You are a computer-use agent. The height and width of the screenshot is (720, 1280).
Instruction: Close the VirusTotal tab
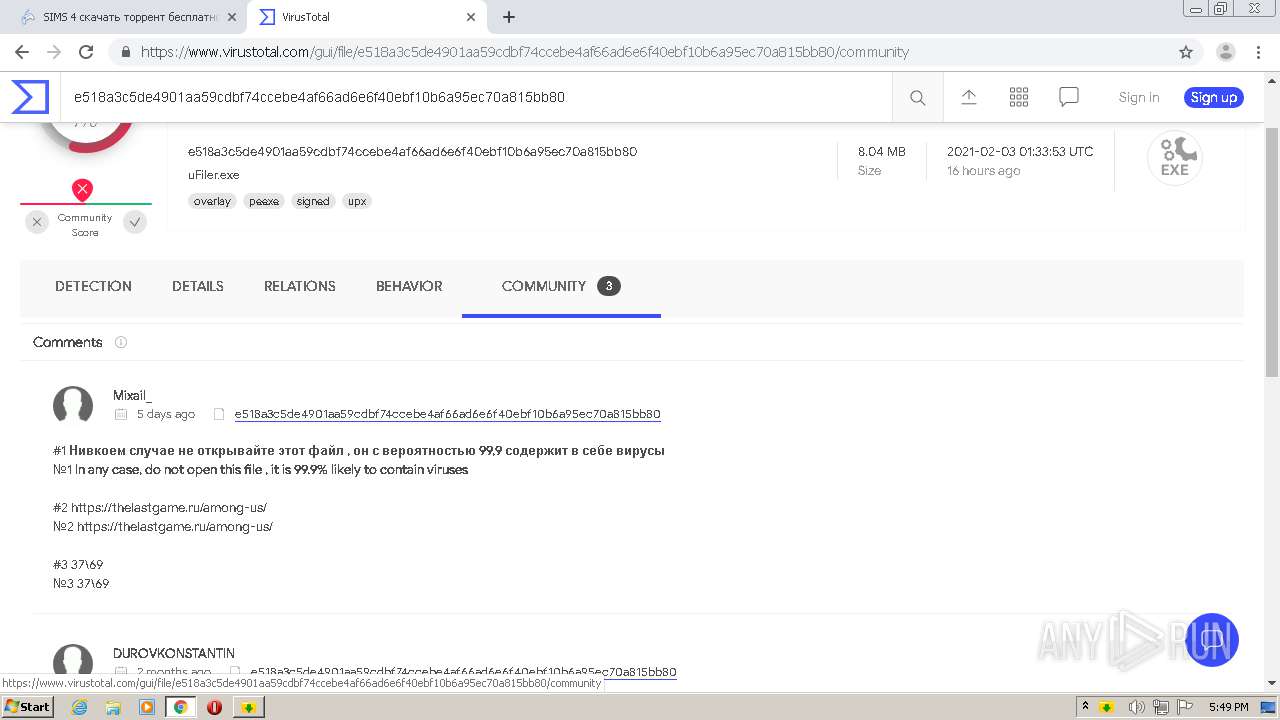coord(471,17)
